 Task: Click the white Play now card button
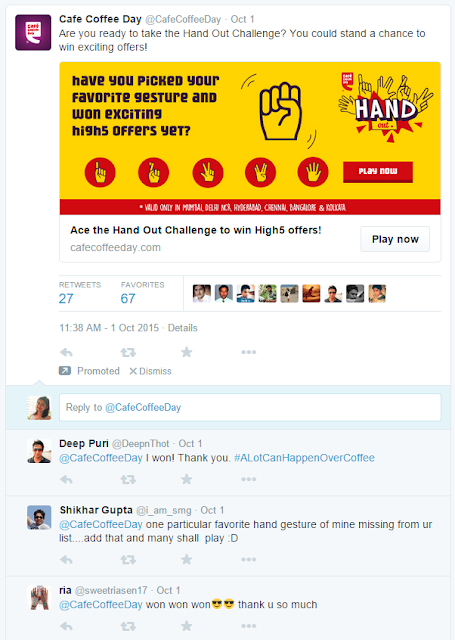pos(395,239)
